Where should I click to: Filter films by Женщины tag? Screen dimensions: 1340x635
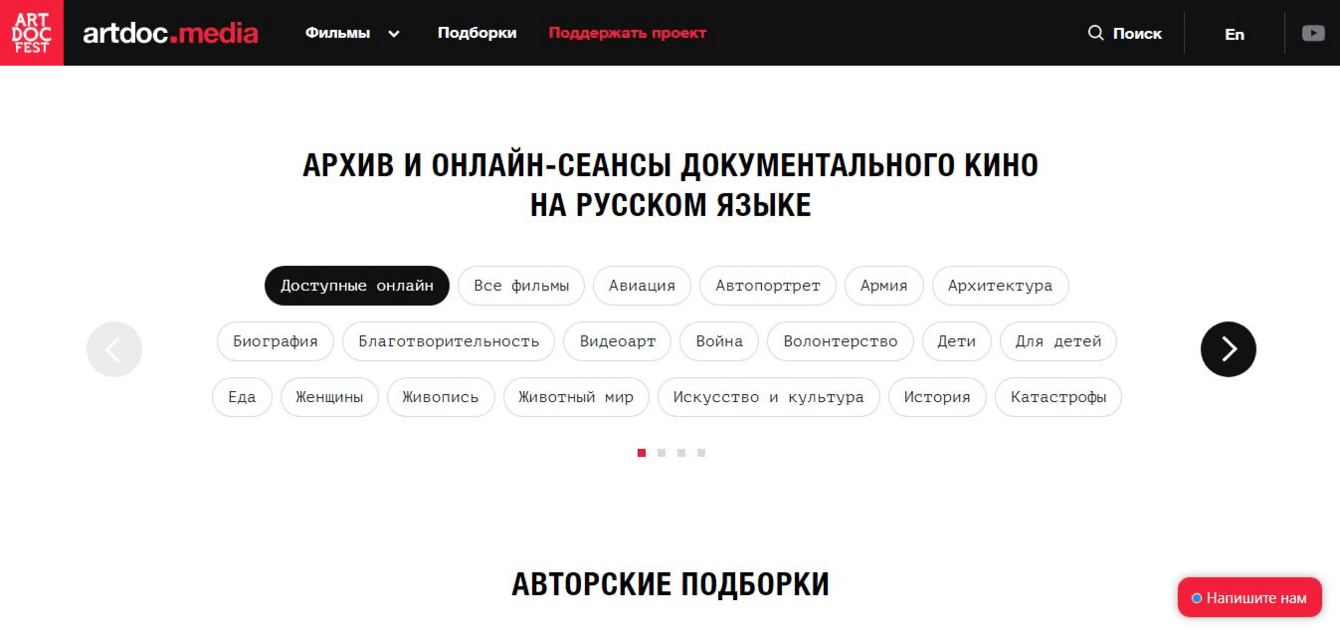tap(329, 397)
